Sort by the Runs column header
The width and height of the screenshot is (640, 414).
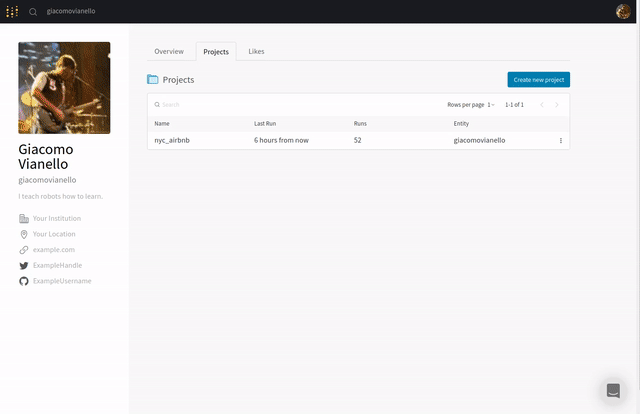coord(360,124)
